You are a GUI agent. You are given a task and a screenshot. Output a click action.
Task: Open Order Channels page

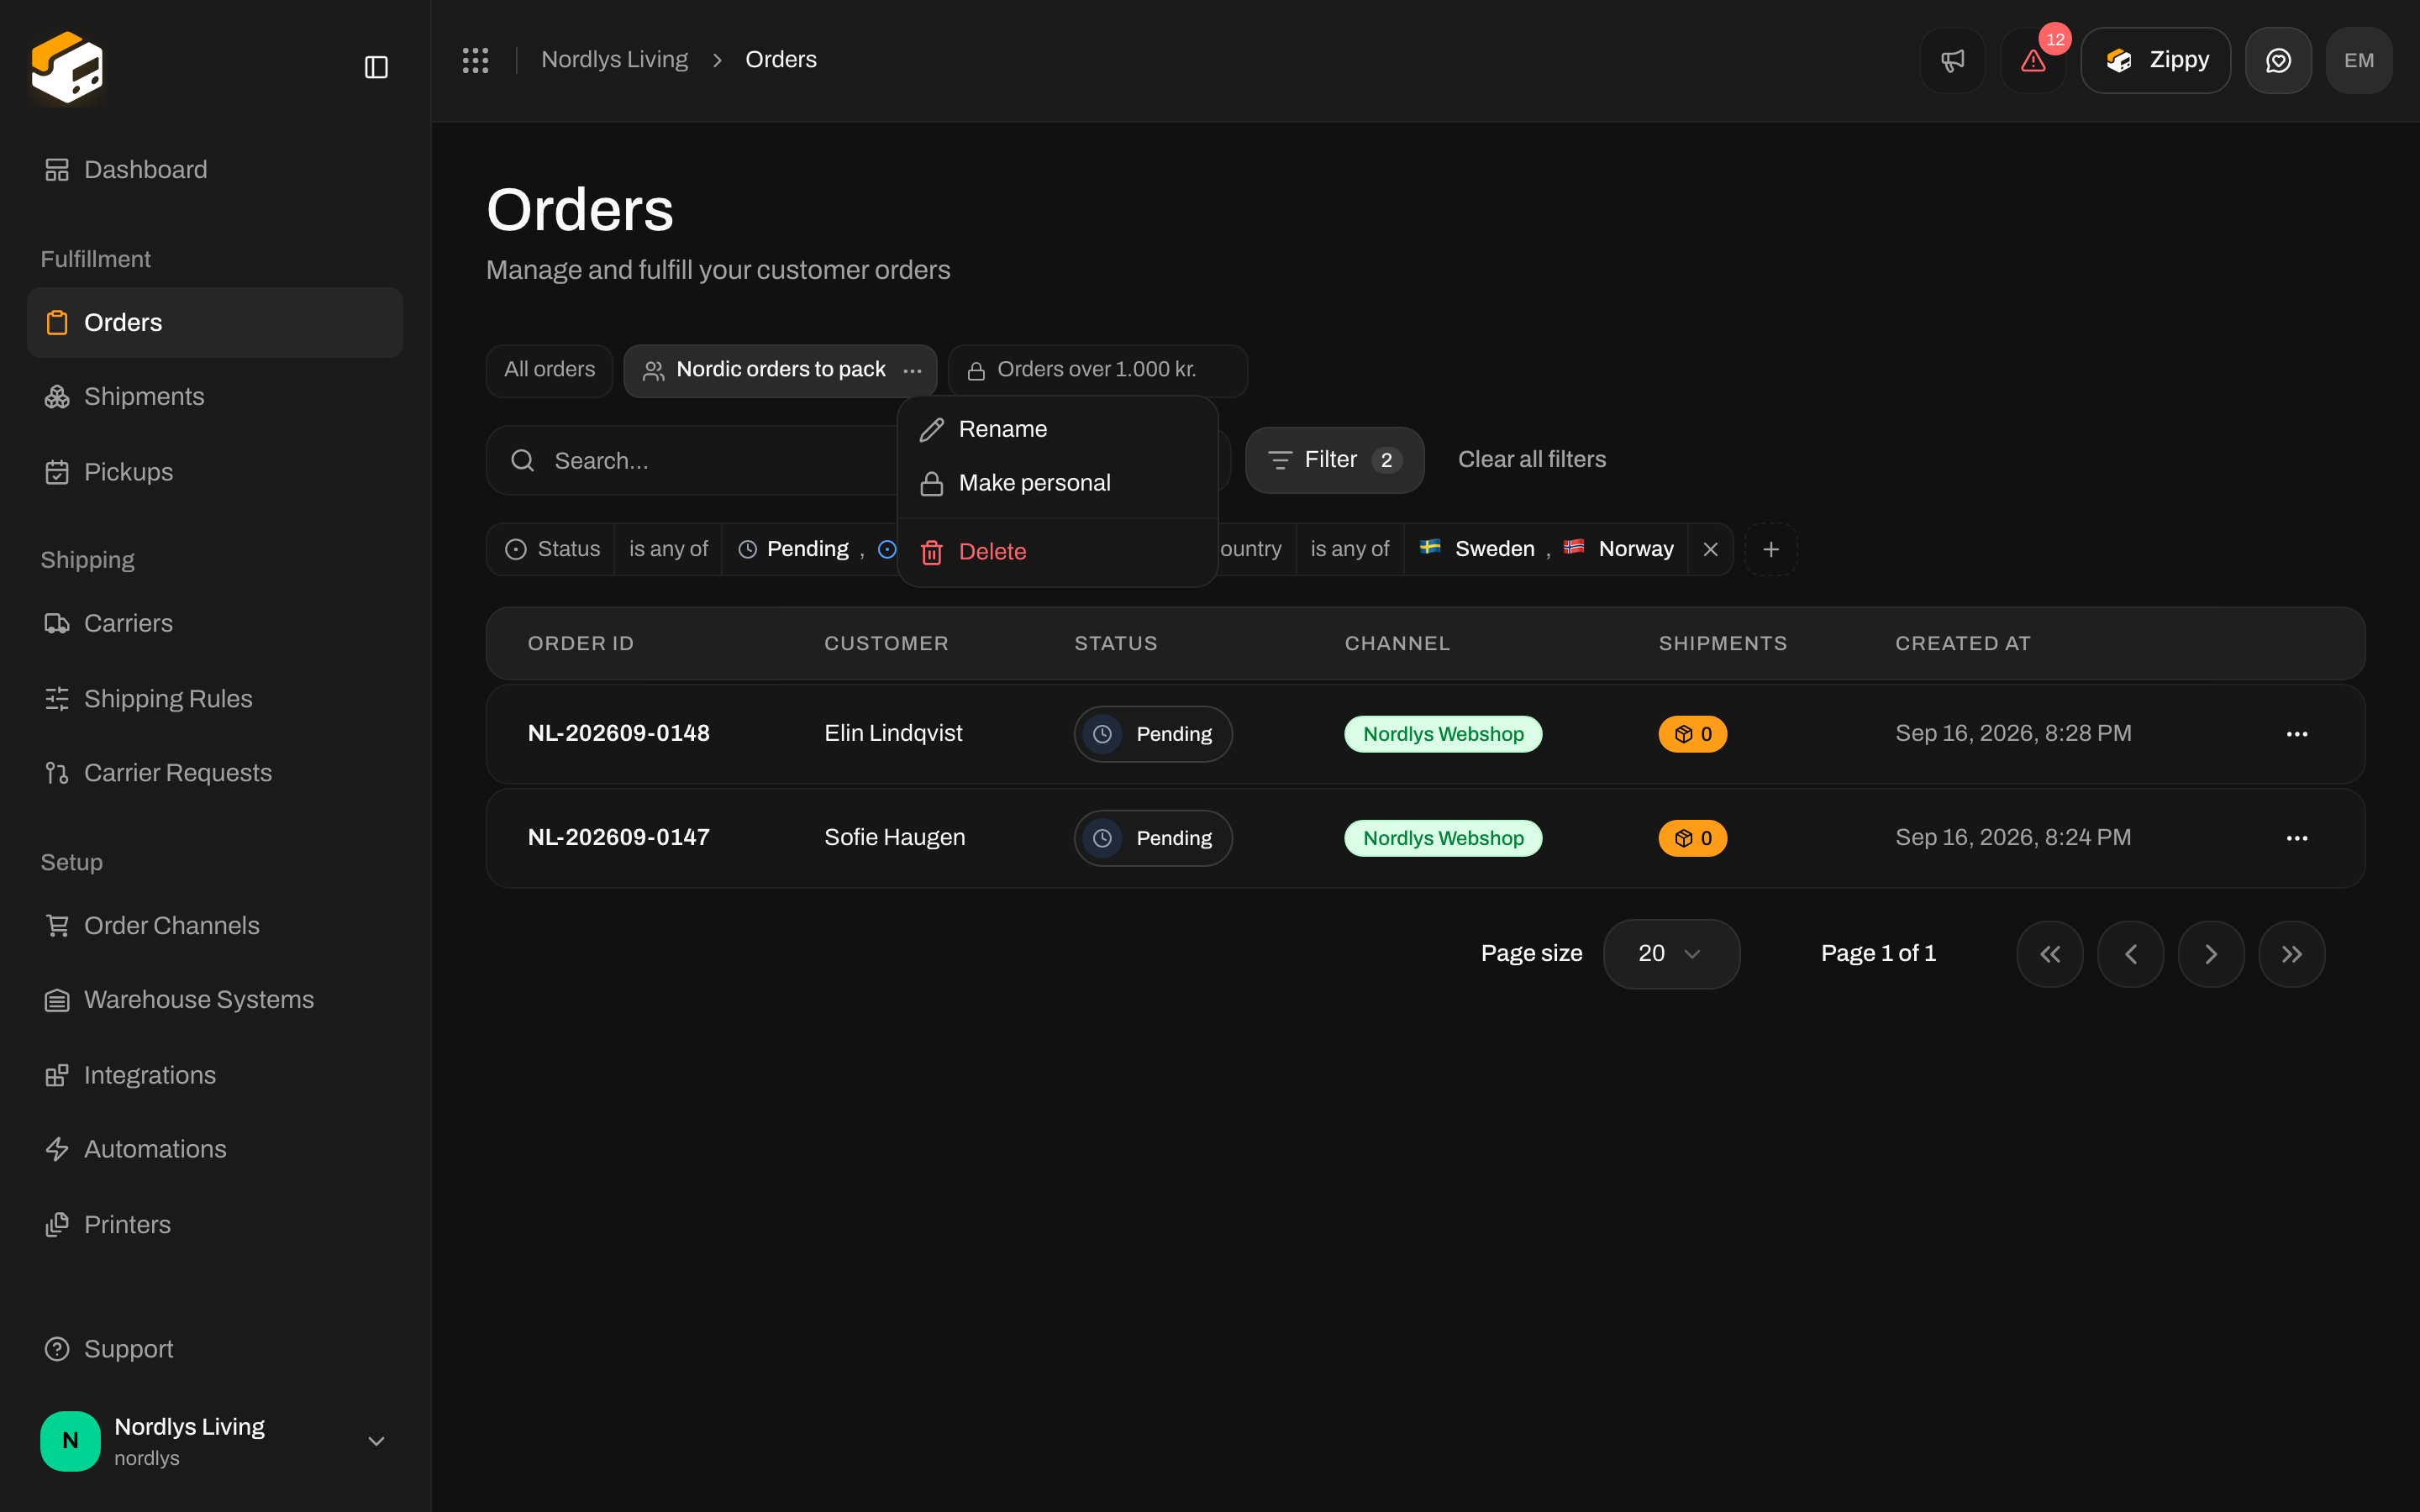[215, 926]
